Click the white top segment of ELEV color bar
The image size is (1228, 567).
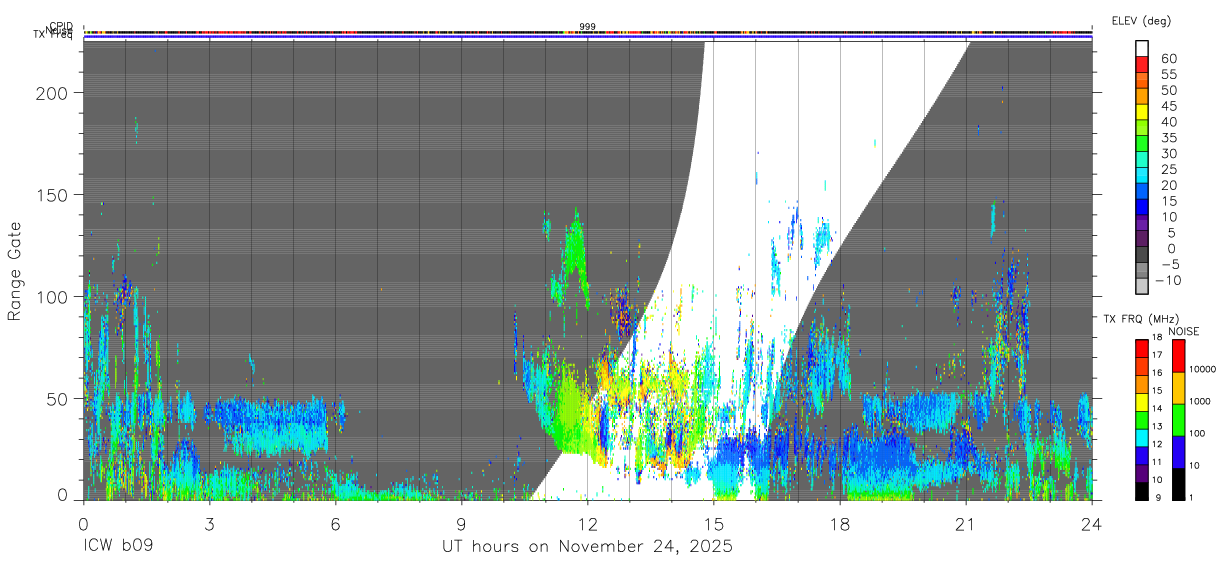pyautogui.click(x=1142, y=49)
